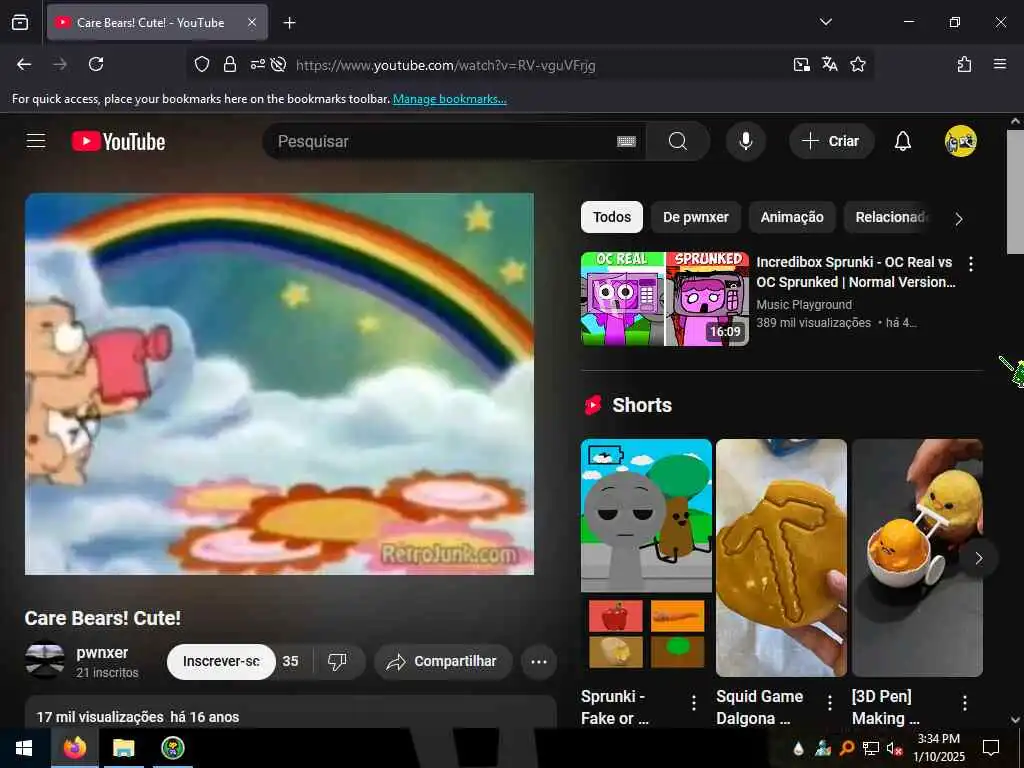This screenshot has width=1024, height=768.
Task: Bookmark this page with star
Action: [858, 64]
